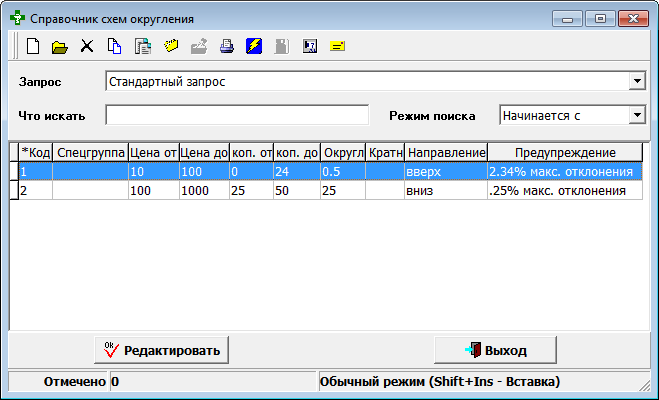Click the delete X toolbar icon
Screen dimensions: 659x400
point(87,46)
